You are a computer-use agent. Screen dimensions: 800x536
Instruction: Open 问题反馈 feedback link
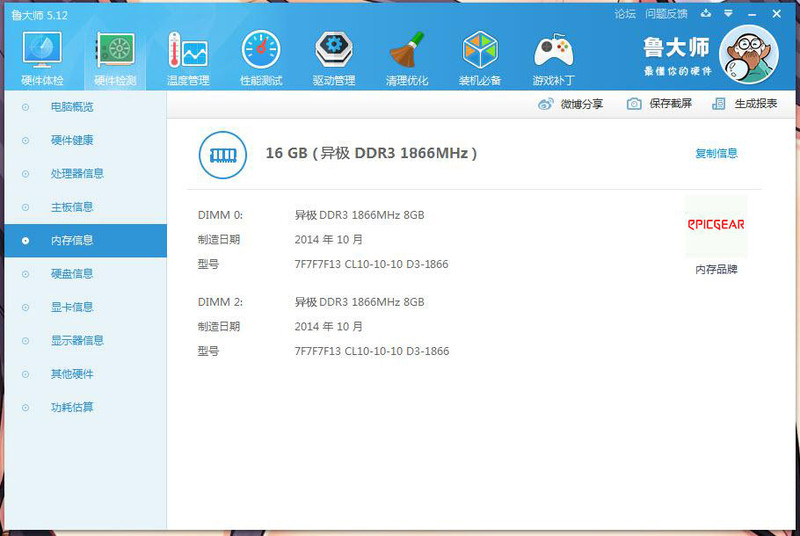[666, 14]
